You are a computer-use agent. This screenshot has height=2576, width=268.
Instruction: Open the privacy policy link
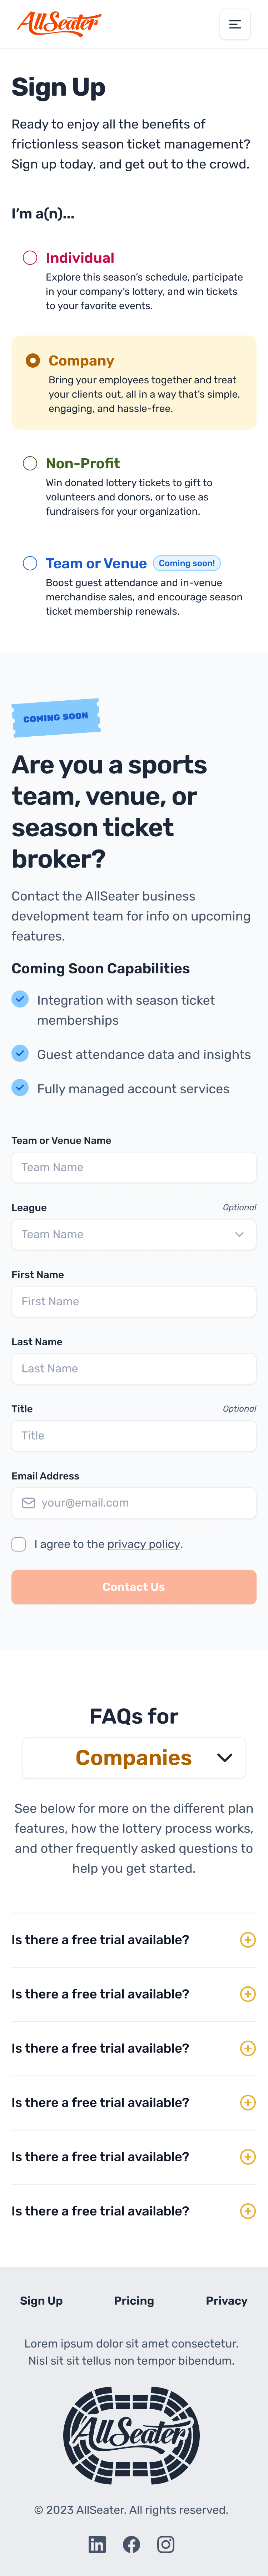144,1544
